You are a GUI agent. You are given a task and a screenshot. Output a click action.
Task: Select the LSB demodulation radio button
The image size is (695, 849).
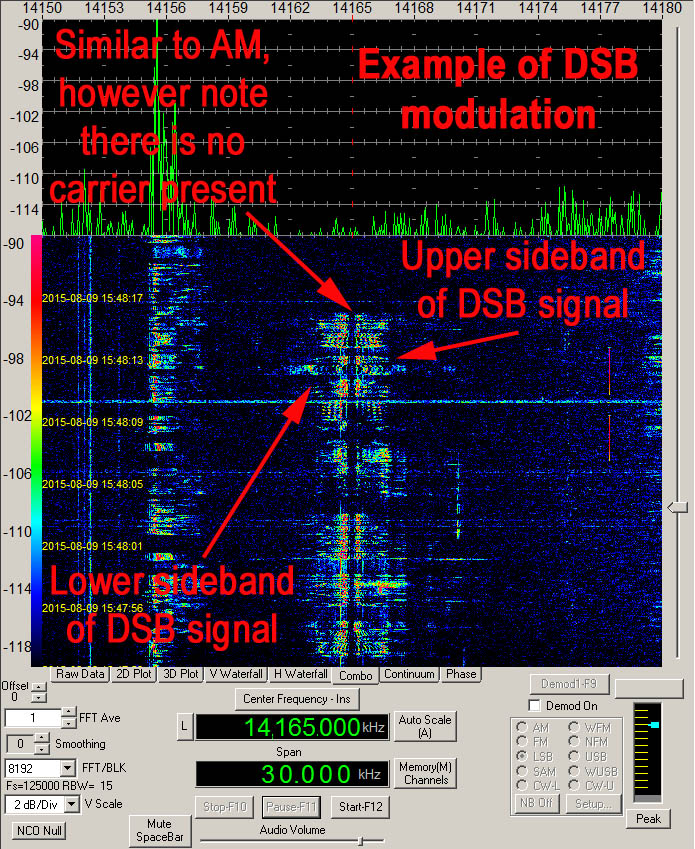point(522,756)
